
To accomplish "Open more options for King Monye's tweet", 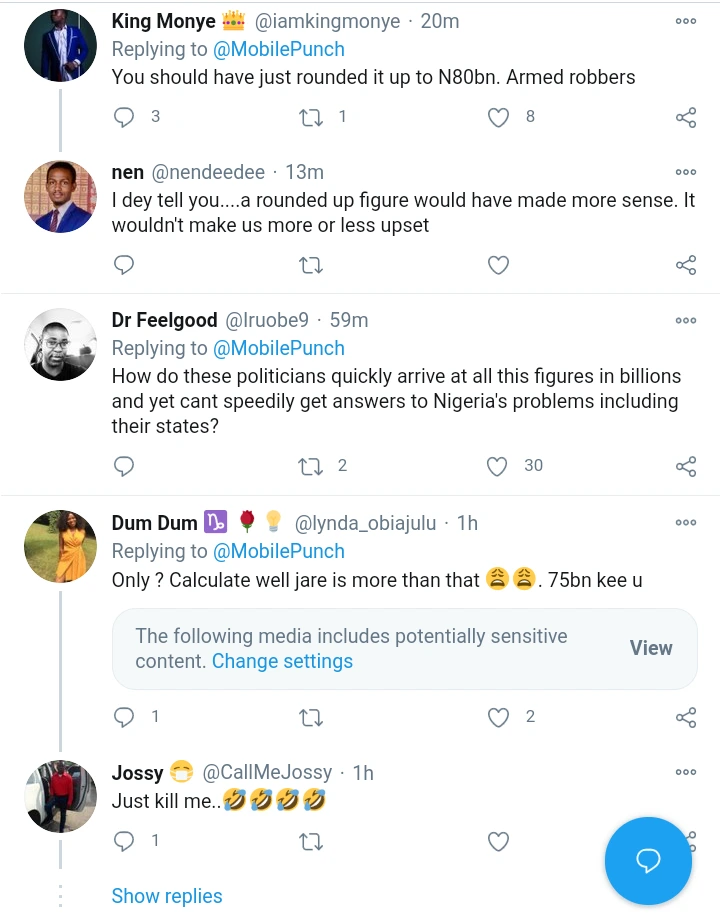I will tap(686, 21).
